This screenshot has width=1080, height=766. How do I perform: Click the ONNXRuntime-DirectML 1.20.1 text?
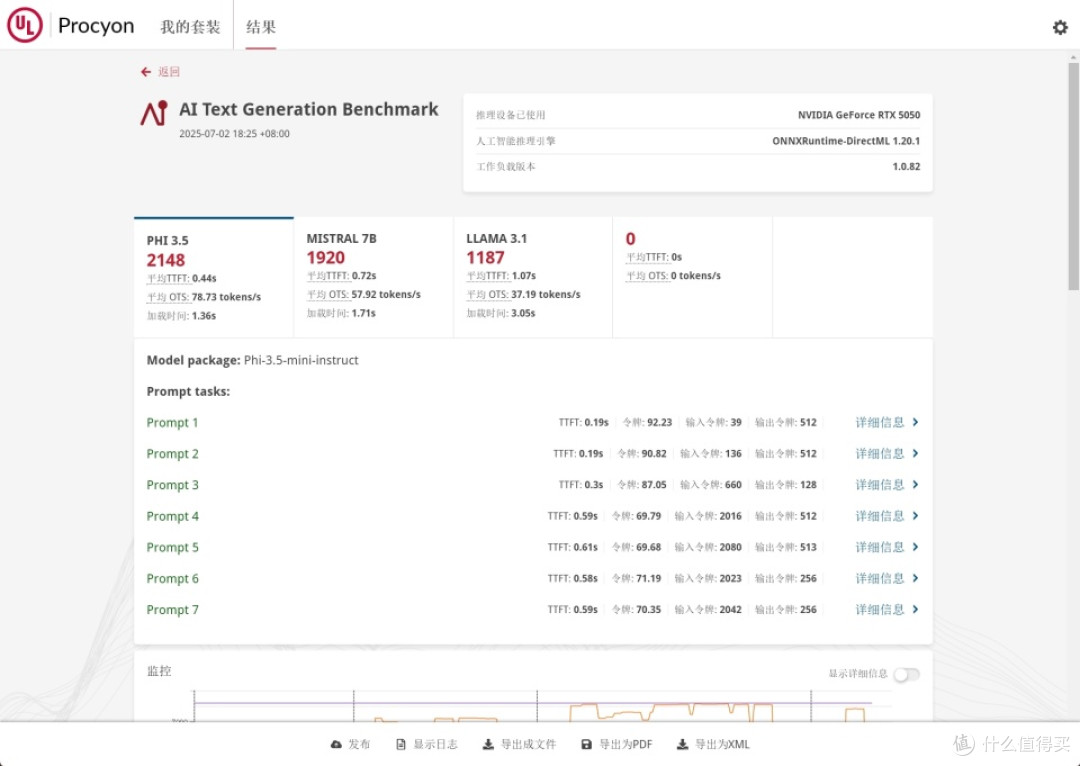[x=846, y=141]
